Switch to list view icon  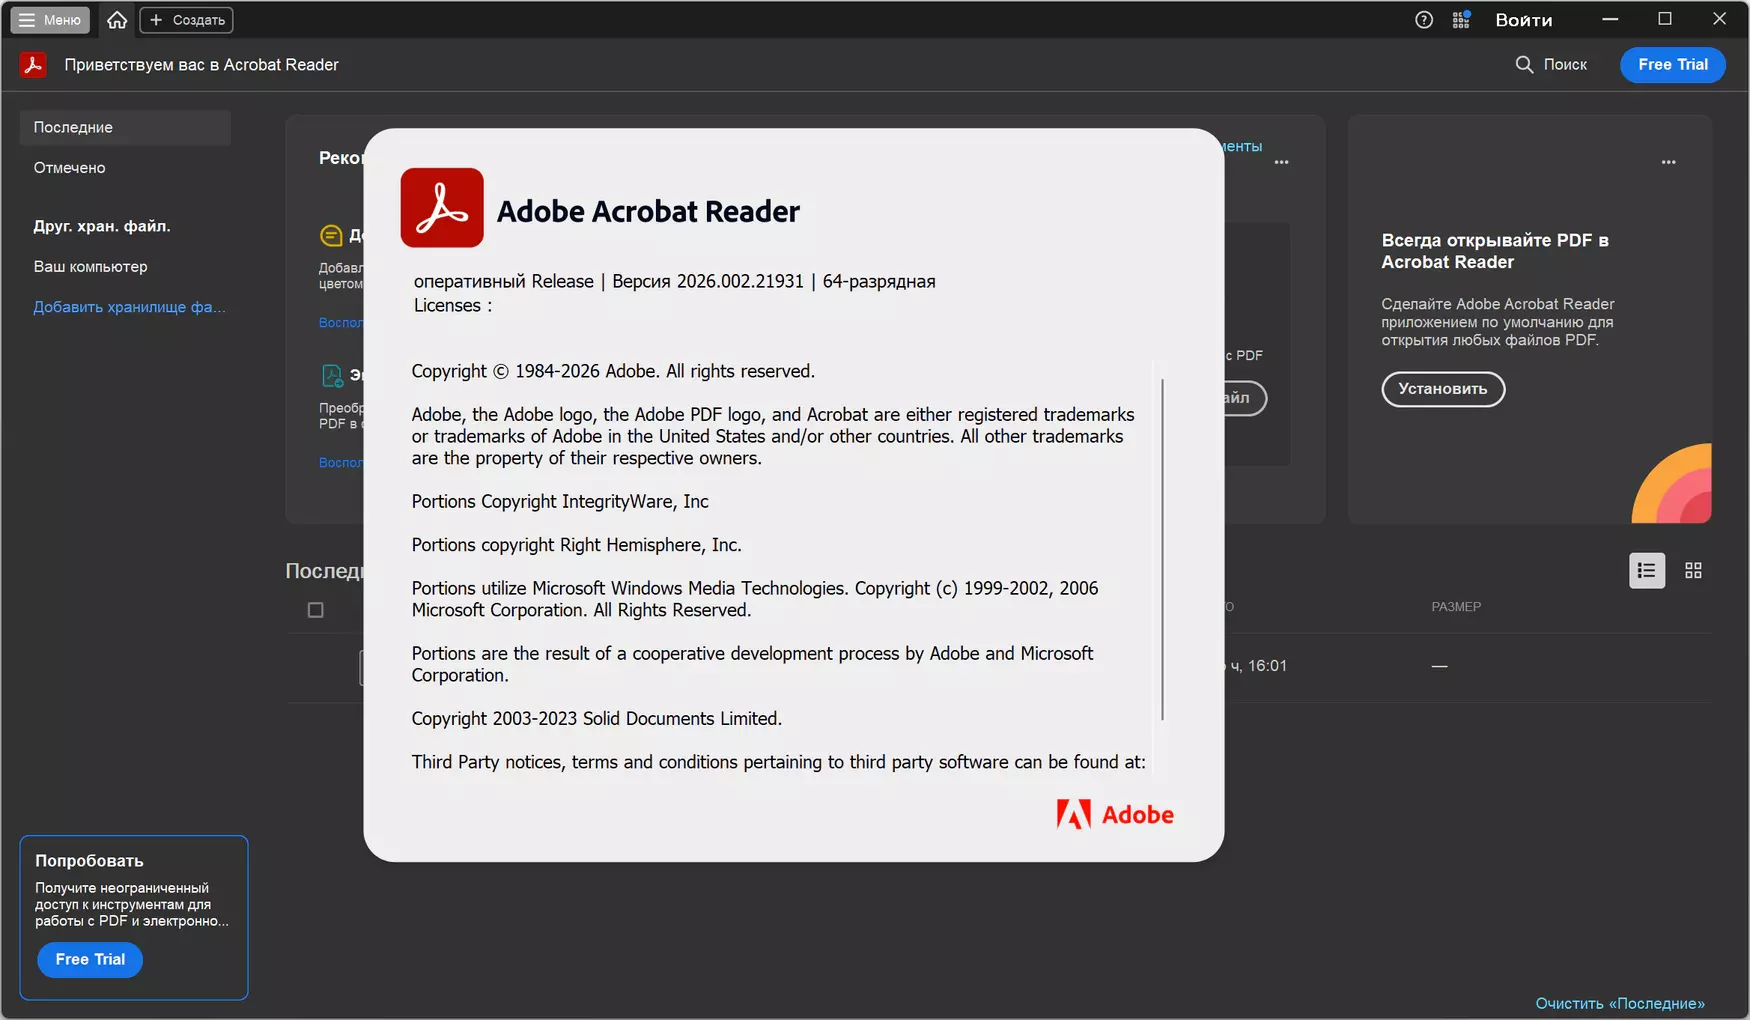pyautogui.click(x=1647, y=571)
